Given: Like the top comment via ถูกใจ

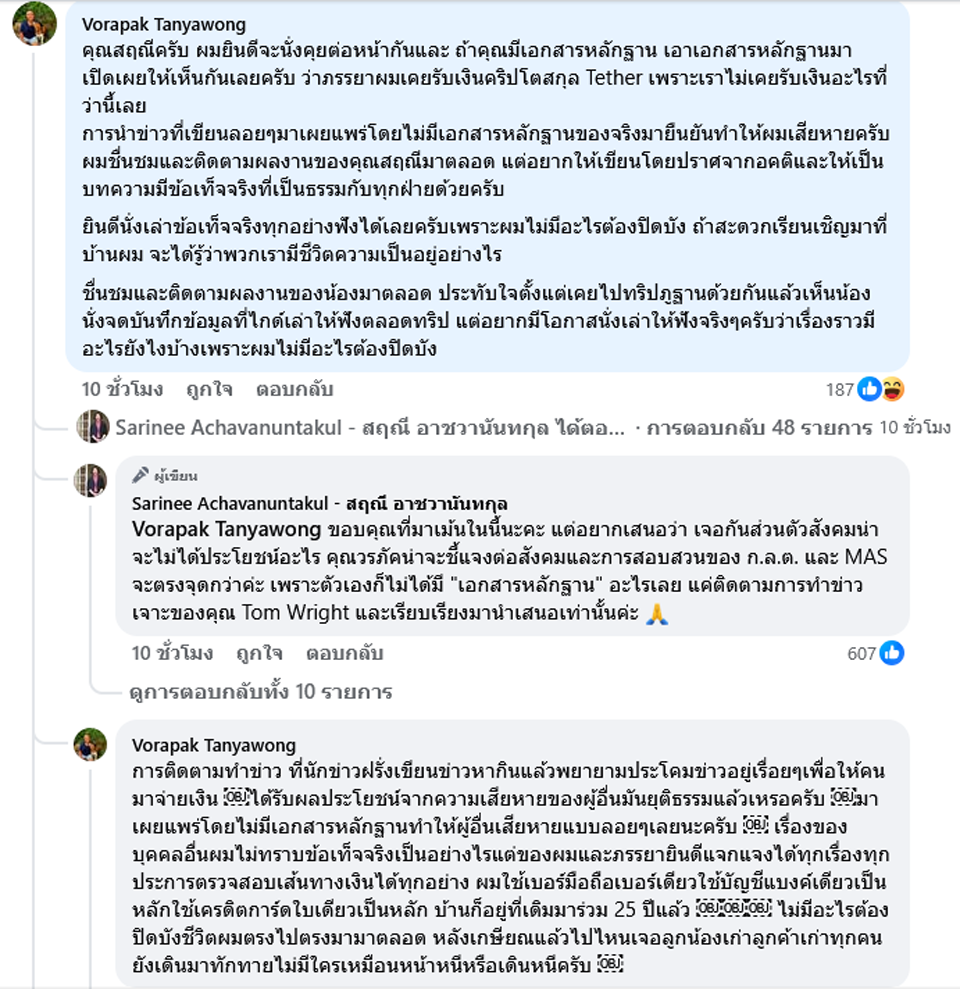Looking at the screenshot, I should (209, 389).
